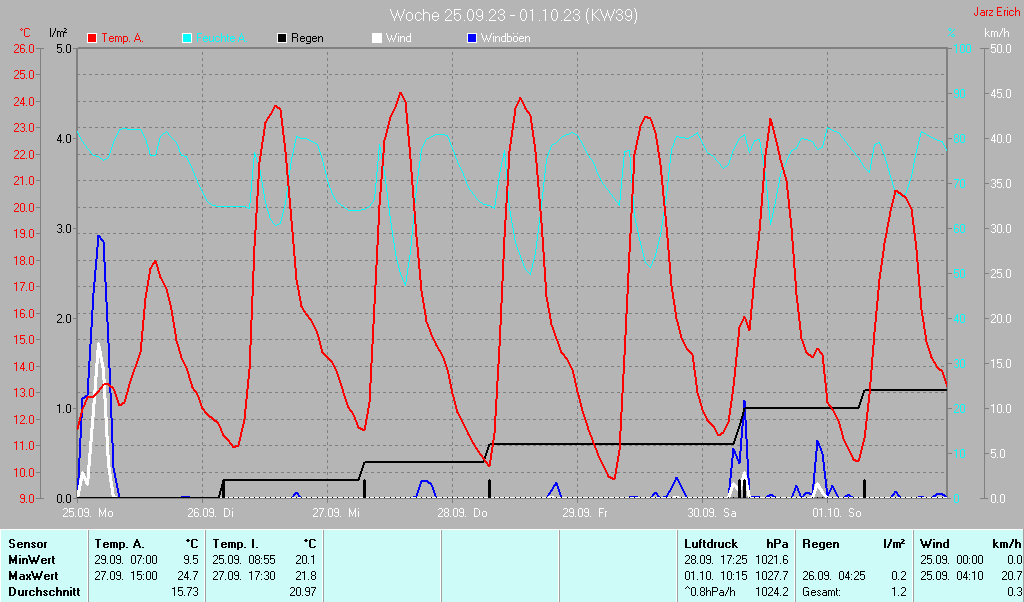This screenshot has height=602, width=1024.
Task: Click the Regen Gesamt value 1.2
Action: click(897, 591)
